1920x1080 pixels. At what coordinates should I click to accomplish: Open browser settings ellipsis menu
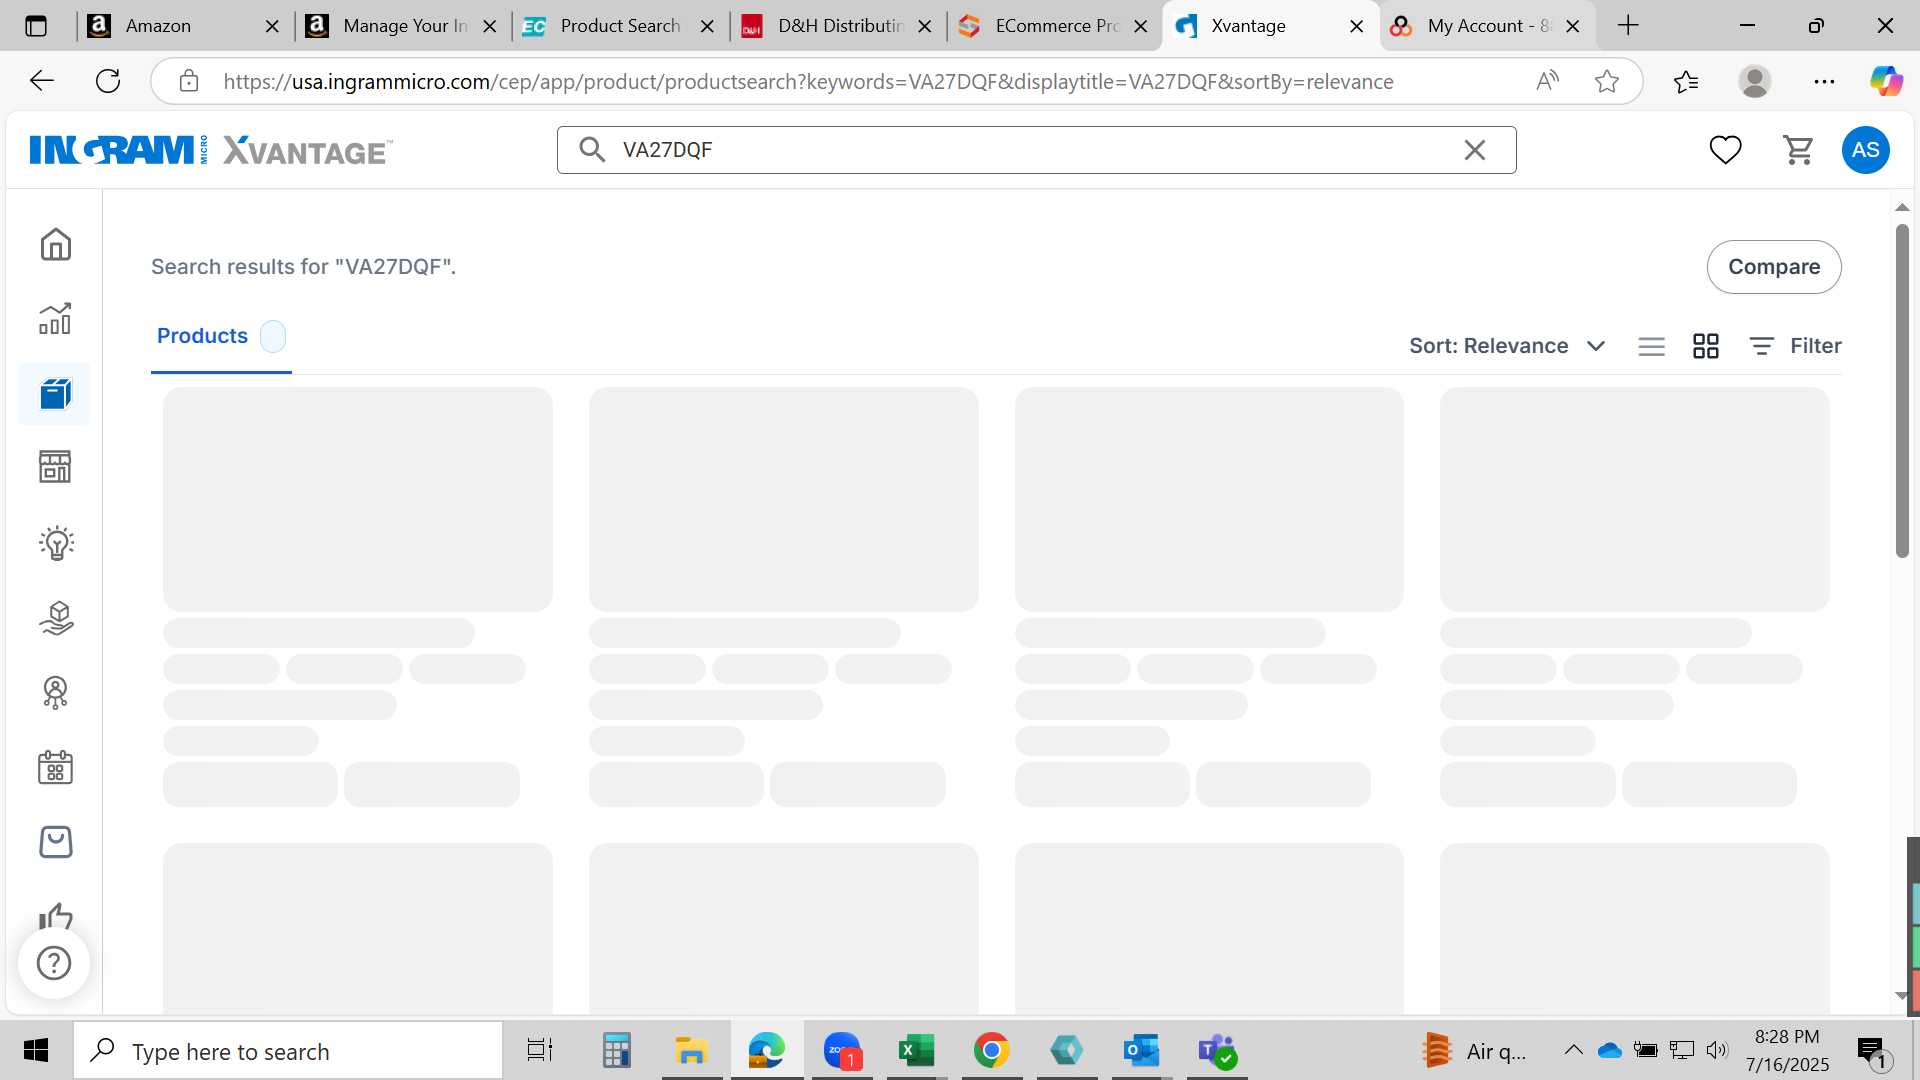1824,81
